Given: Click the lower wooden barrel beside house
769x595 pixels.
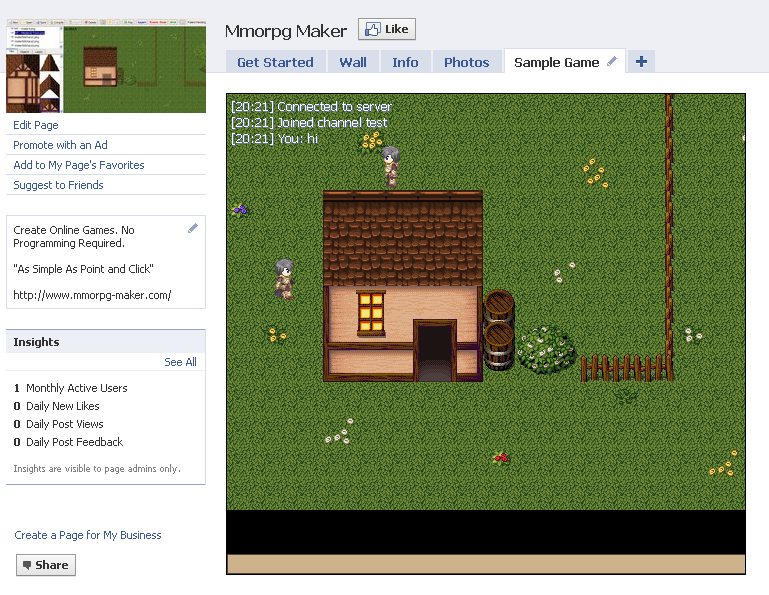Looking at the screenshot, I should click(x=499, y=346).
